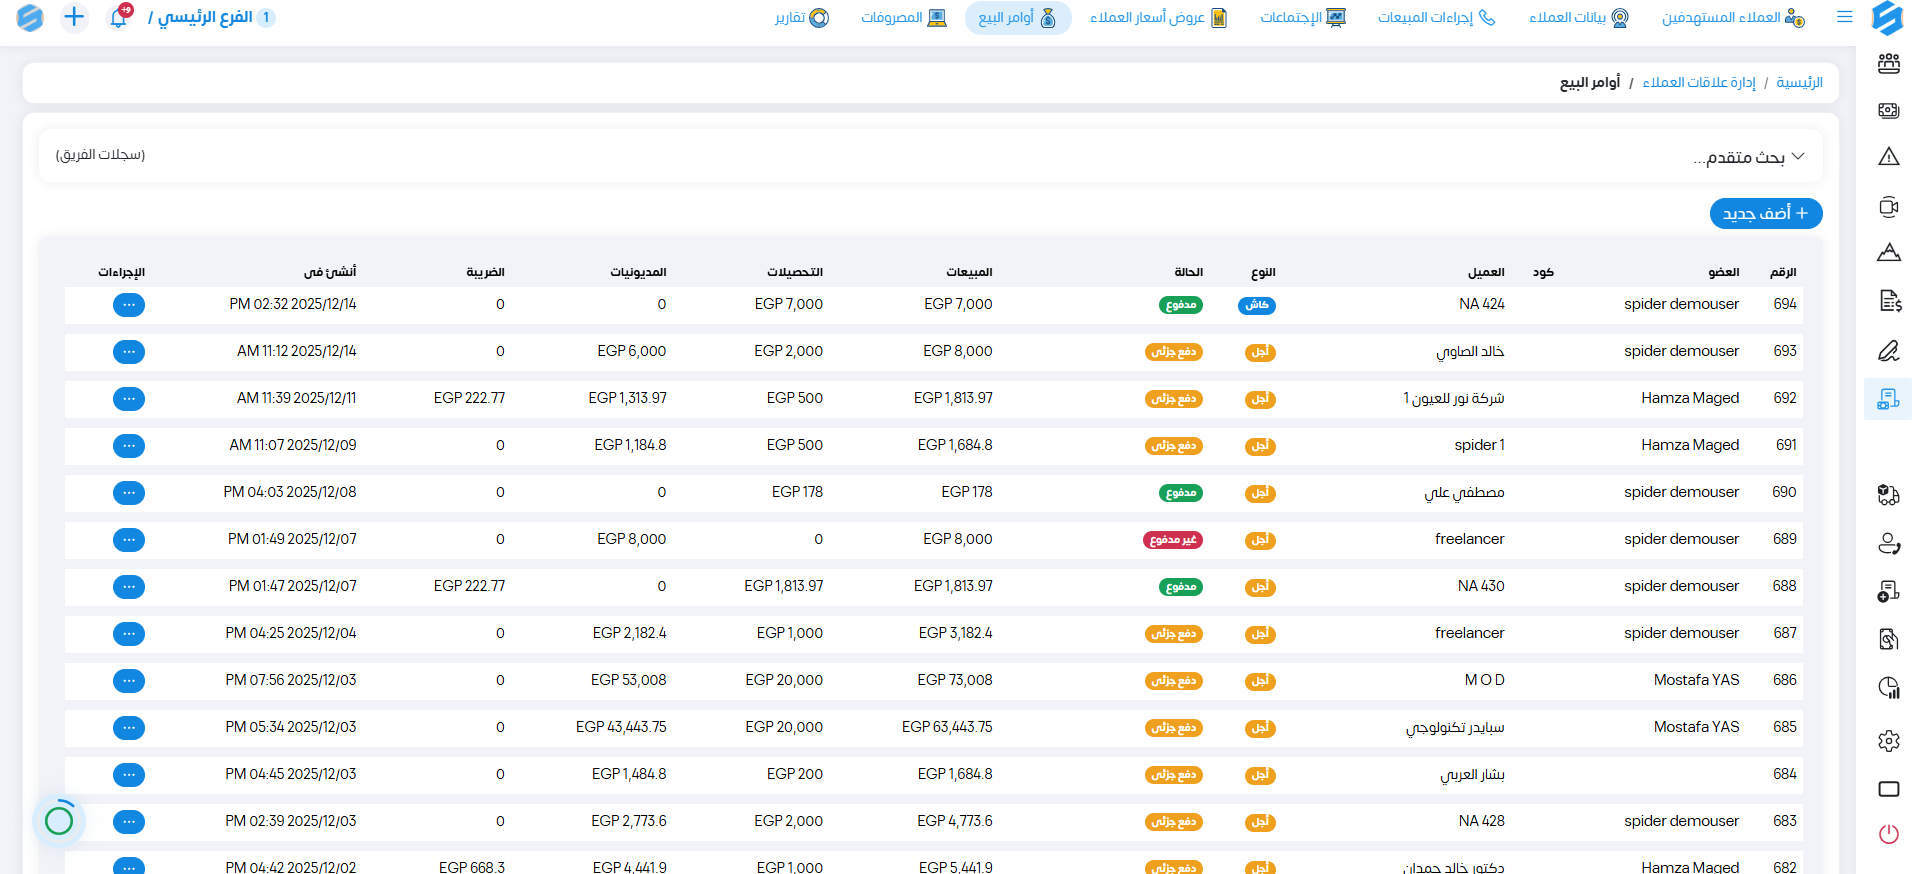
Task: Click the green circular loading widget
Action: click(x=59, y=821)
